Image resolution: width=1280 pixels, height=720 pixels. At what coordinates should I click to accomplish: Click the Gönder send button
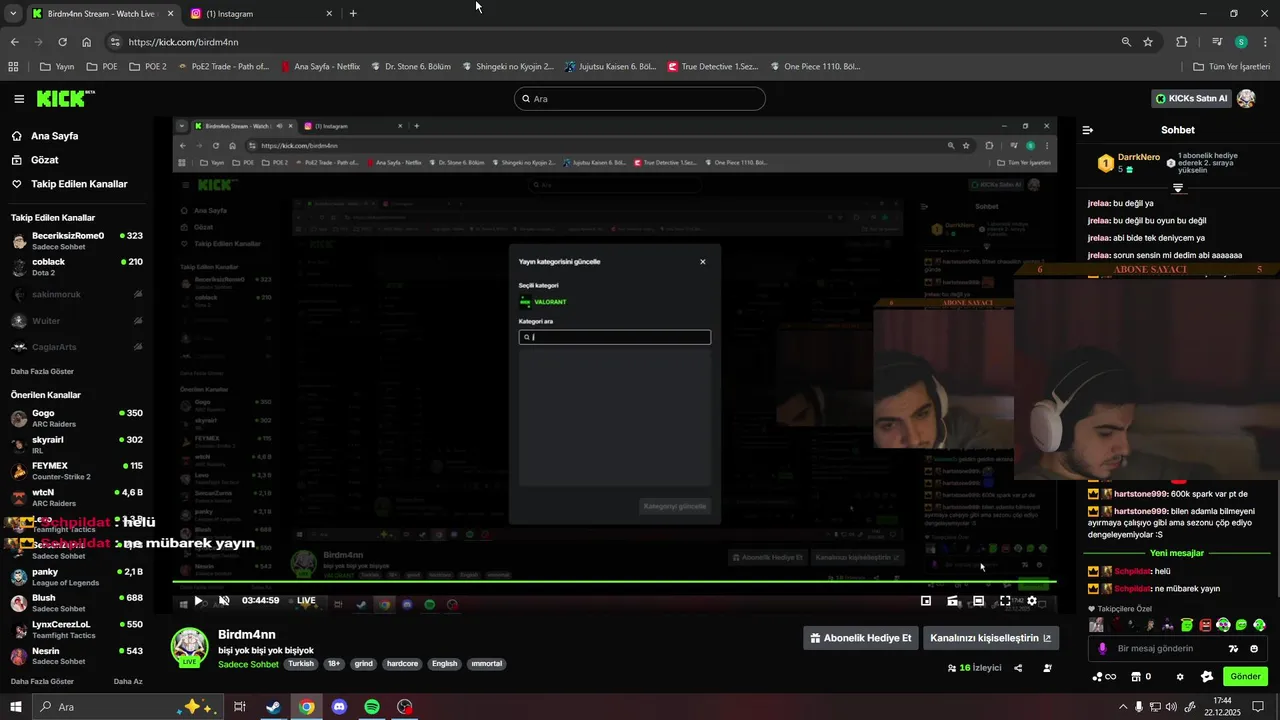1246,677
